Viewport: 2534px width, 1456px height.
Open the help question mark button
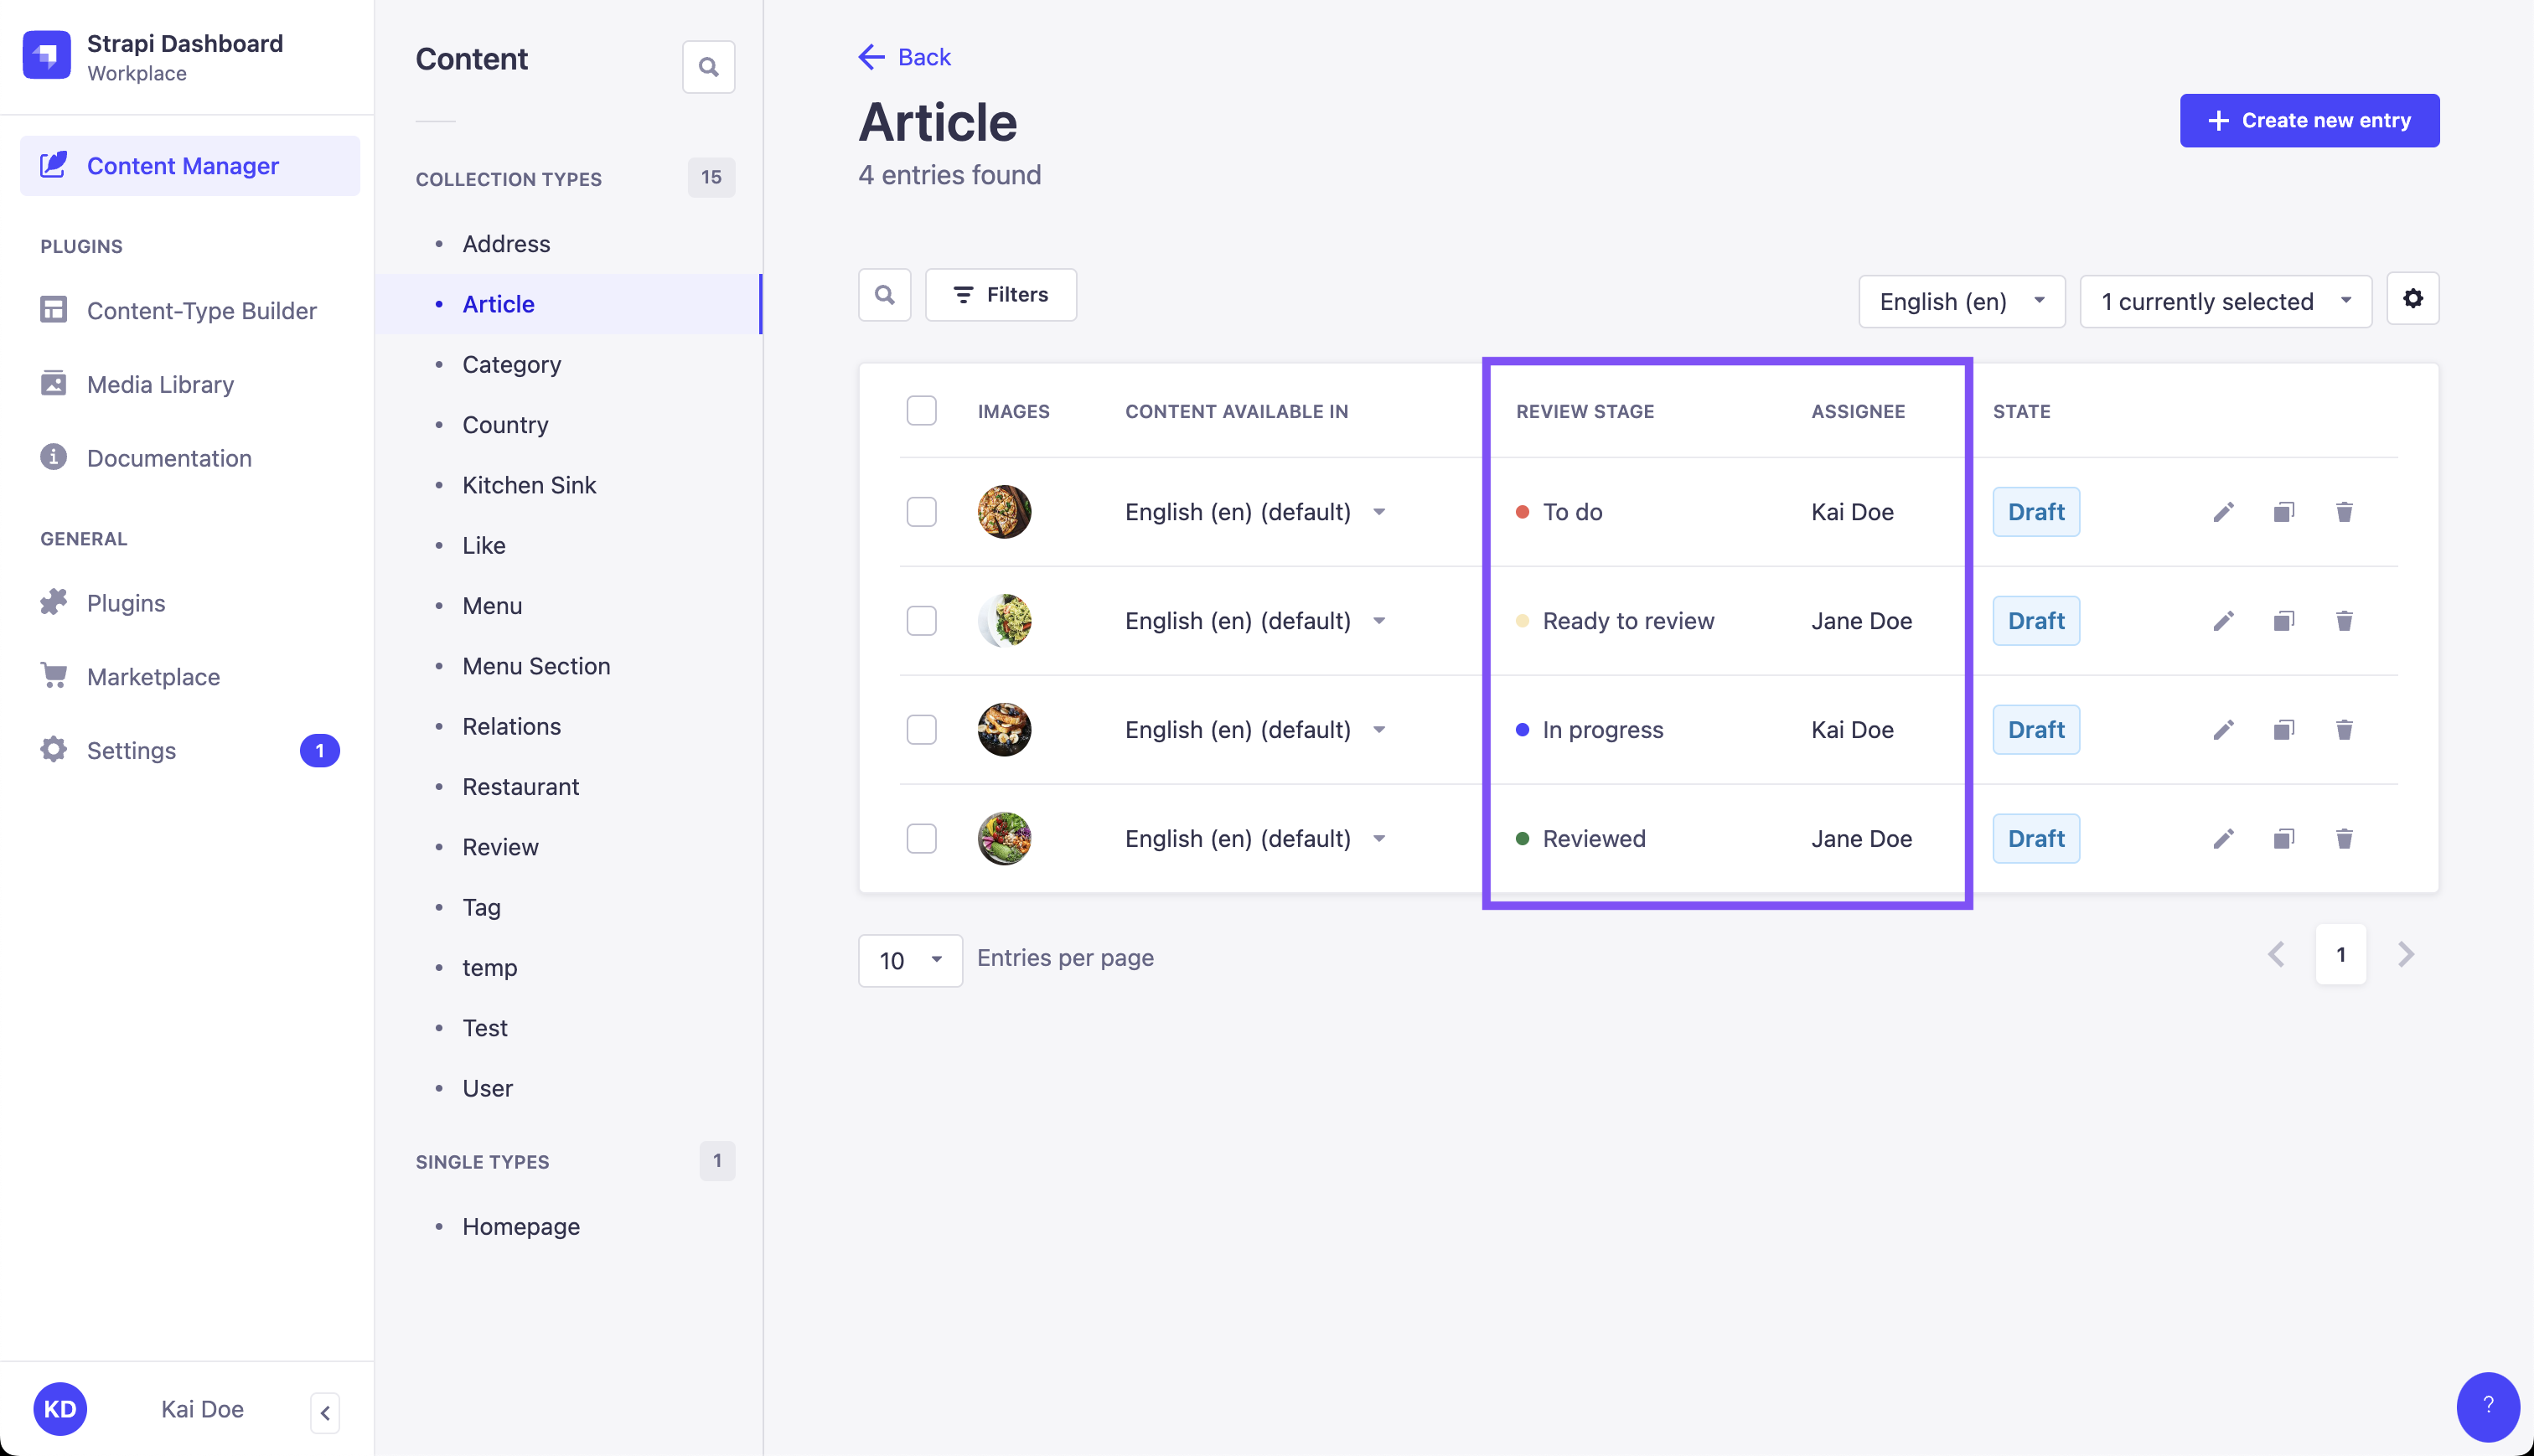pyautogui.click(x=2487, y=1406)
